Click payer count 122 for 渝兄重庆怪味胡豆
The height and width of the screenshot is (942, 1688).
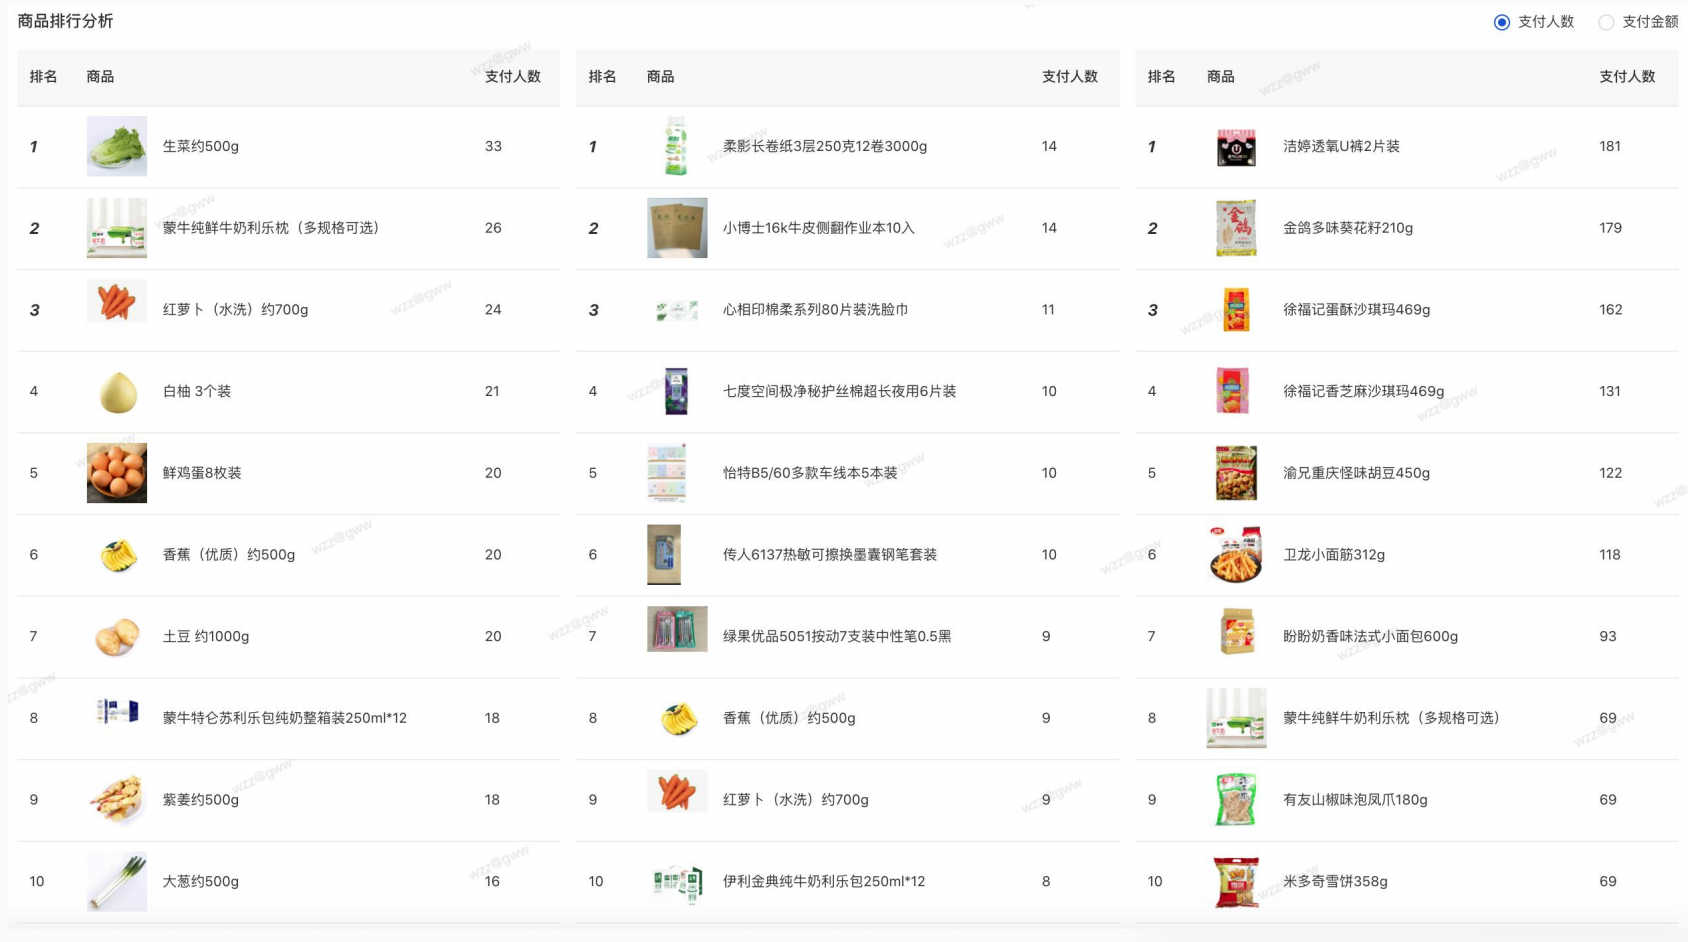pyautogui.click(x=1611, y=473)
